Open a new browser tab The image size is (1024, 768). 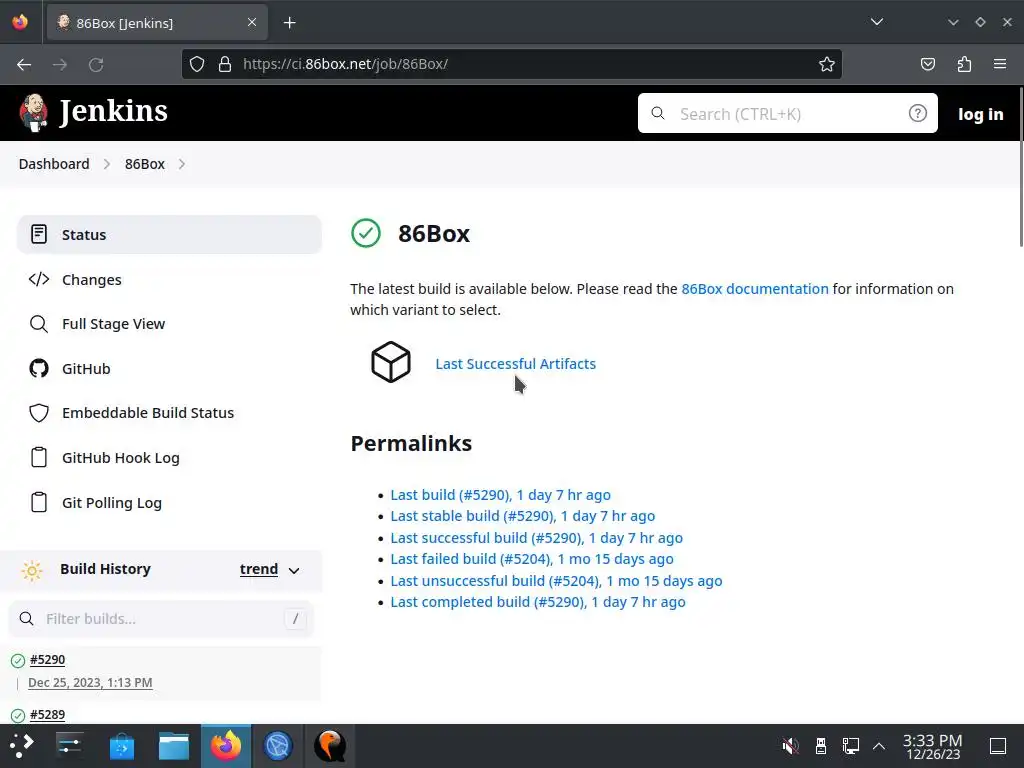pyautogui.click(x=289, y=23)
